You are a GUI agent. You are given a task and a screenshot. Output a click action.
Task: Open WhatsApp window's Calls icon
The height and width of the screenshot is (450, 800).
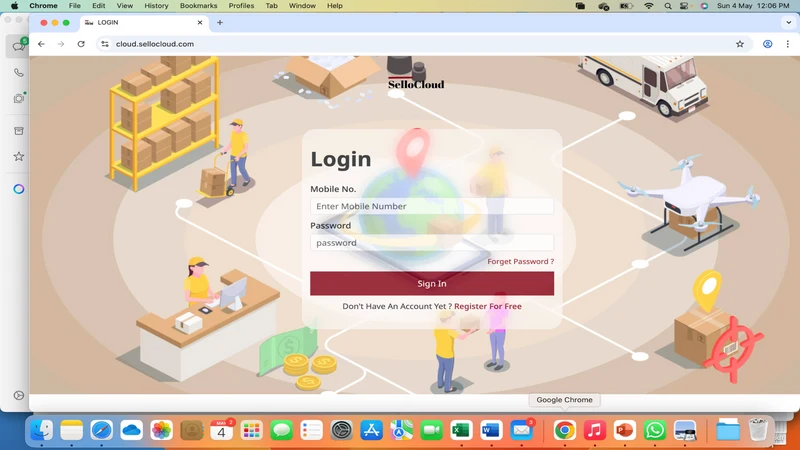click(19, 72)
